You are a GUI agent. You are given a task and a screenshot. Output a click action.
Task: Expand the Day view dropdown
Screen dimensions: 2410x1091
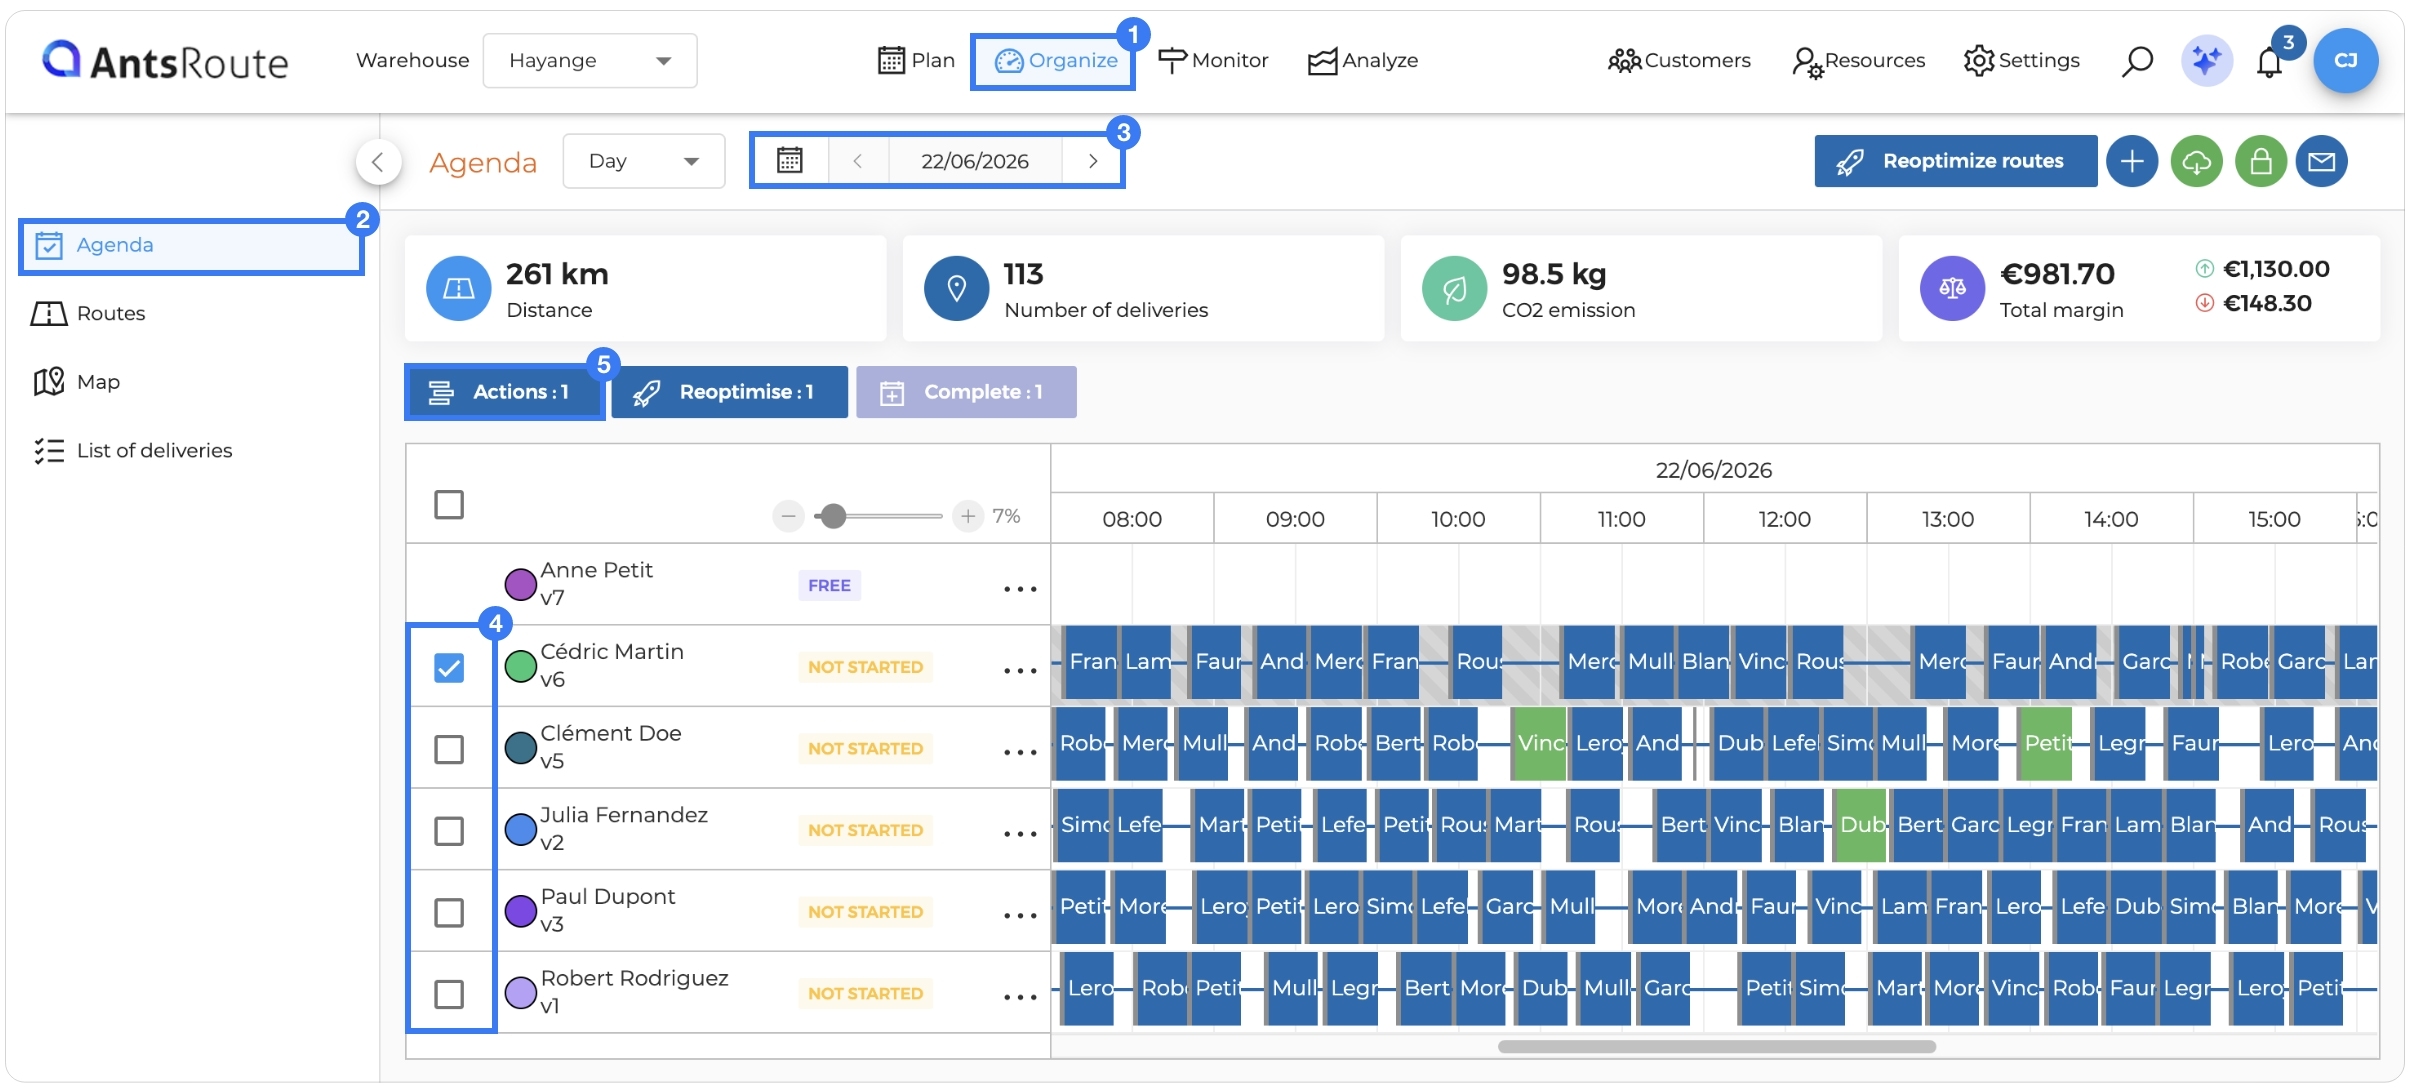643,161
